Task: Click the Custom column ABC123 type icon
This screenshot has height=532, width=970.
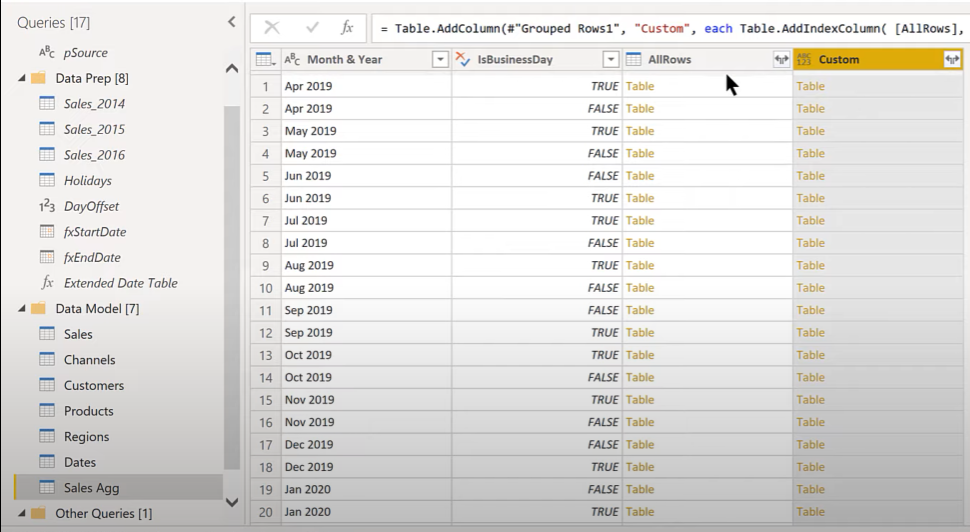Action: [x=804, y=59]
